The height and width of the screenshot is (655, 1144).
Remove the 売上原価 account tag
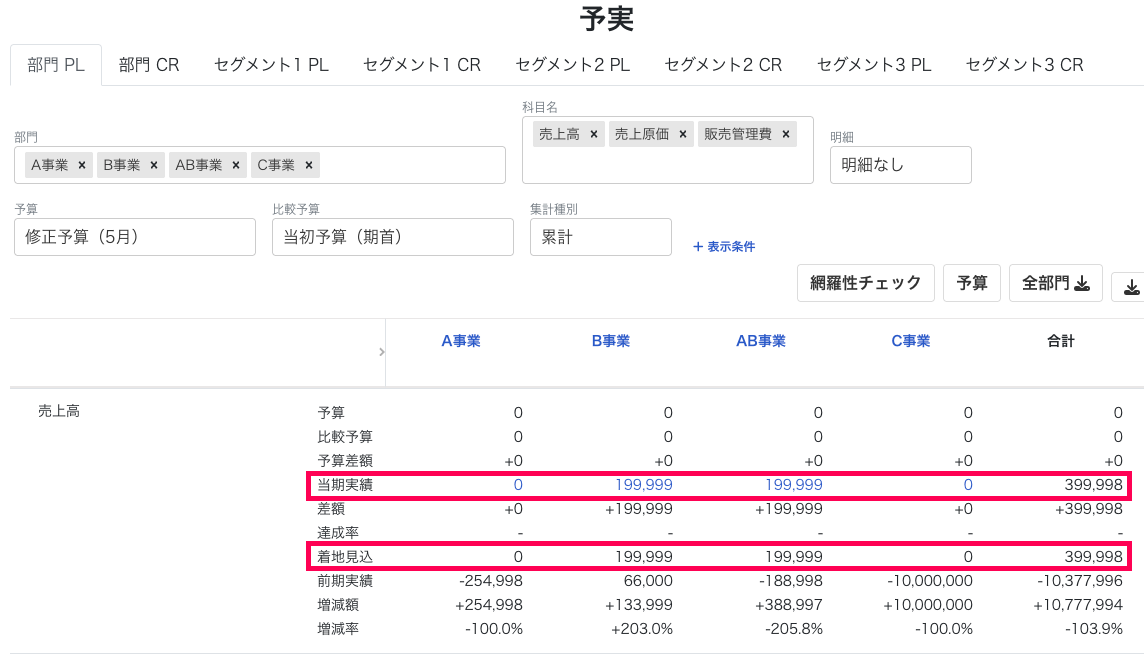[x=683, y=134]
